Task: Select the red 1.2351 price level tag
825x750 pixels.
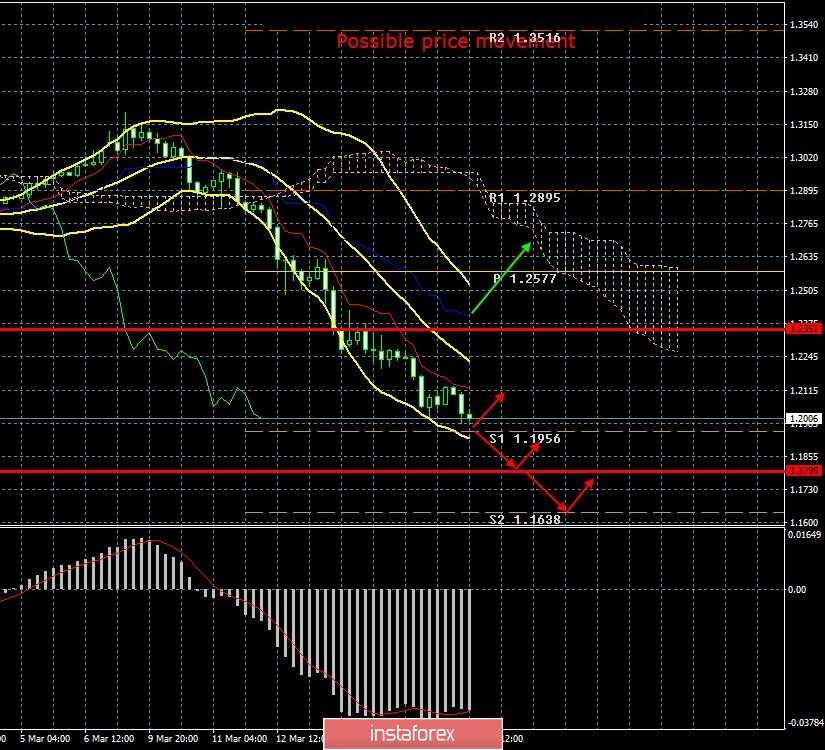Action: (x=803, y=328)
